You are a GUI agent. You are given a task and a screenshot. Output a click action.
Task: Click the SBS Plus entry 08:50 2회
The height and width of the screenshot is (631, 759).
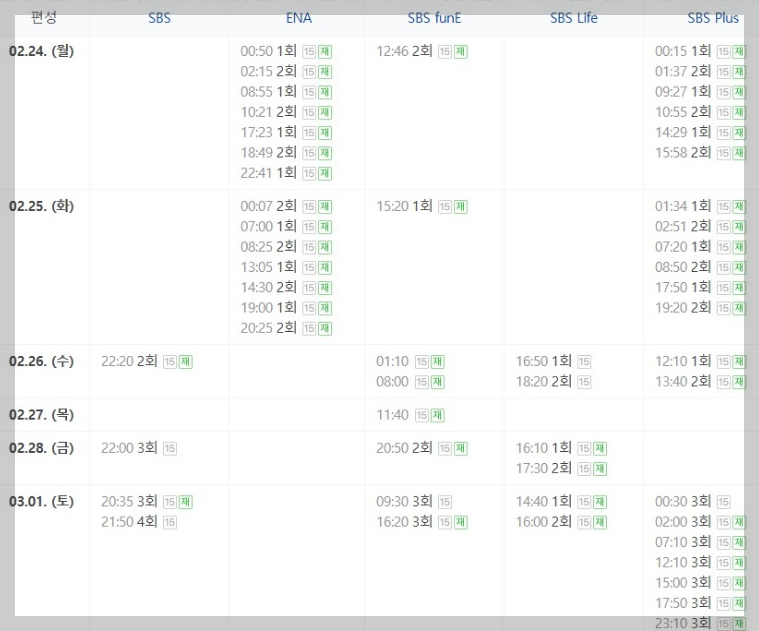pos(683,268)
